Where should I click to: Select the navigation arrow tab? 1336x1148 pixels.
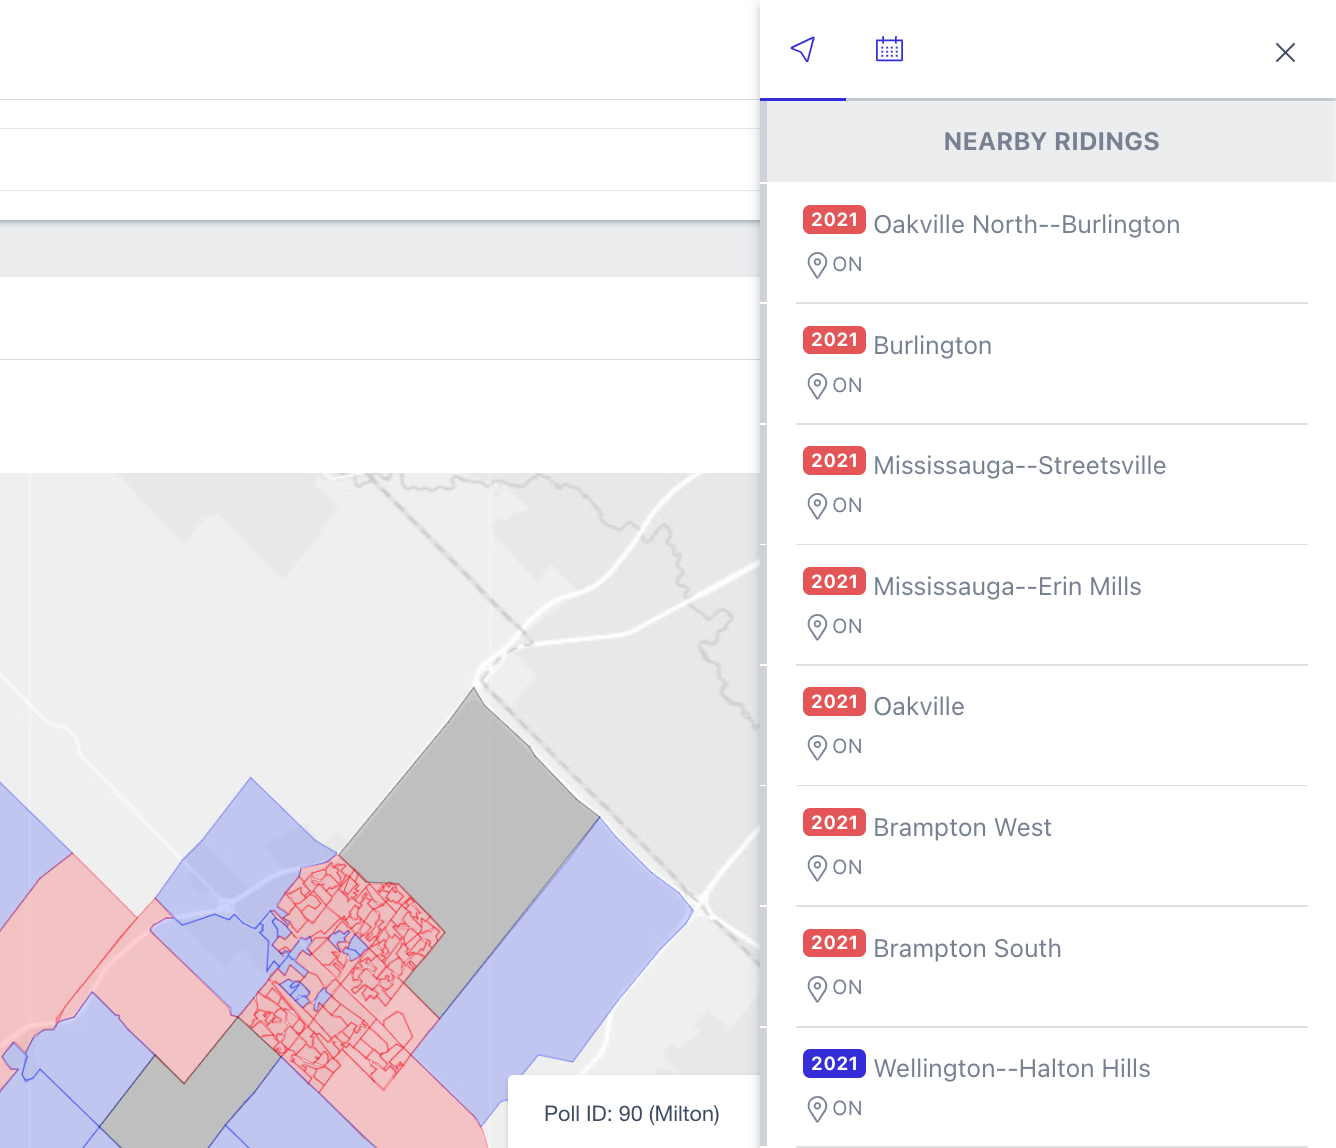coord(803,49)
